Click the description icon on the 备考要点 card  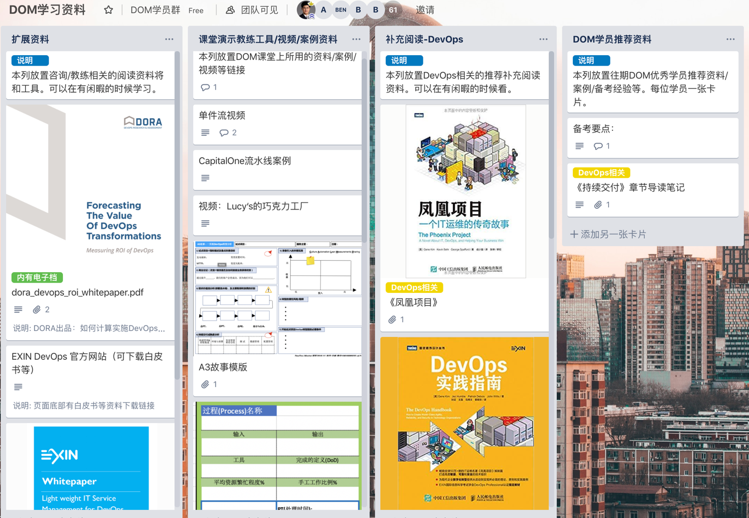click(579, 146)
